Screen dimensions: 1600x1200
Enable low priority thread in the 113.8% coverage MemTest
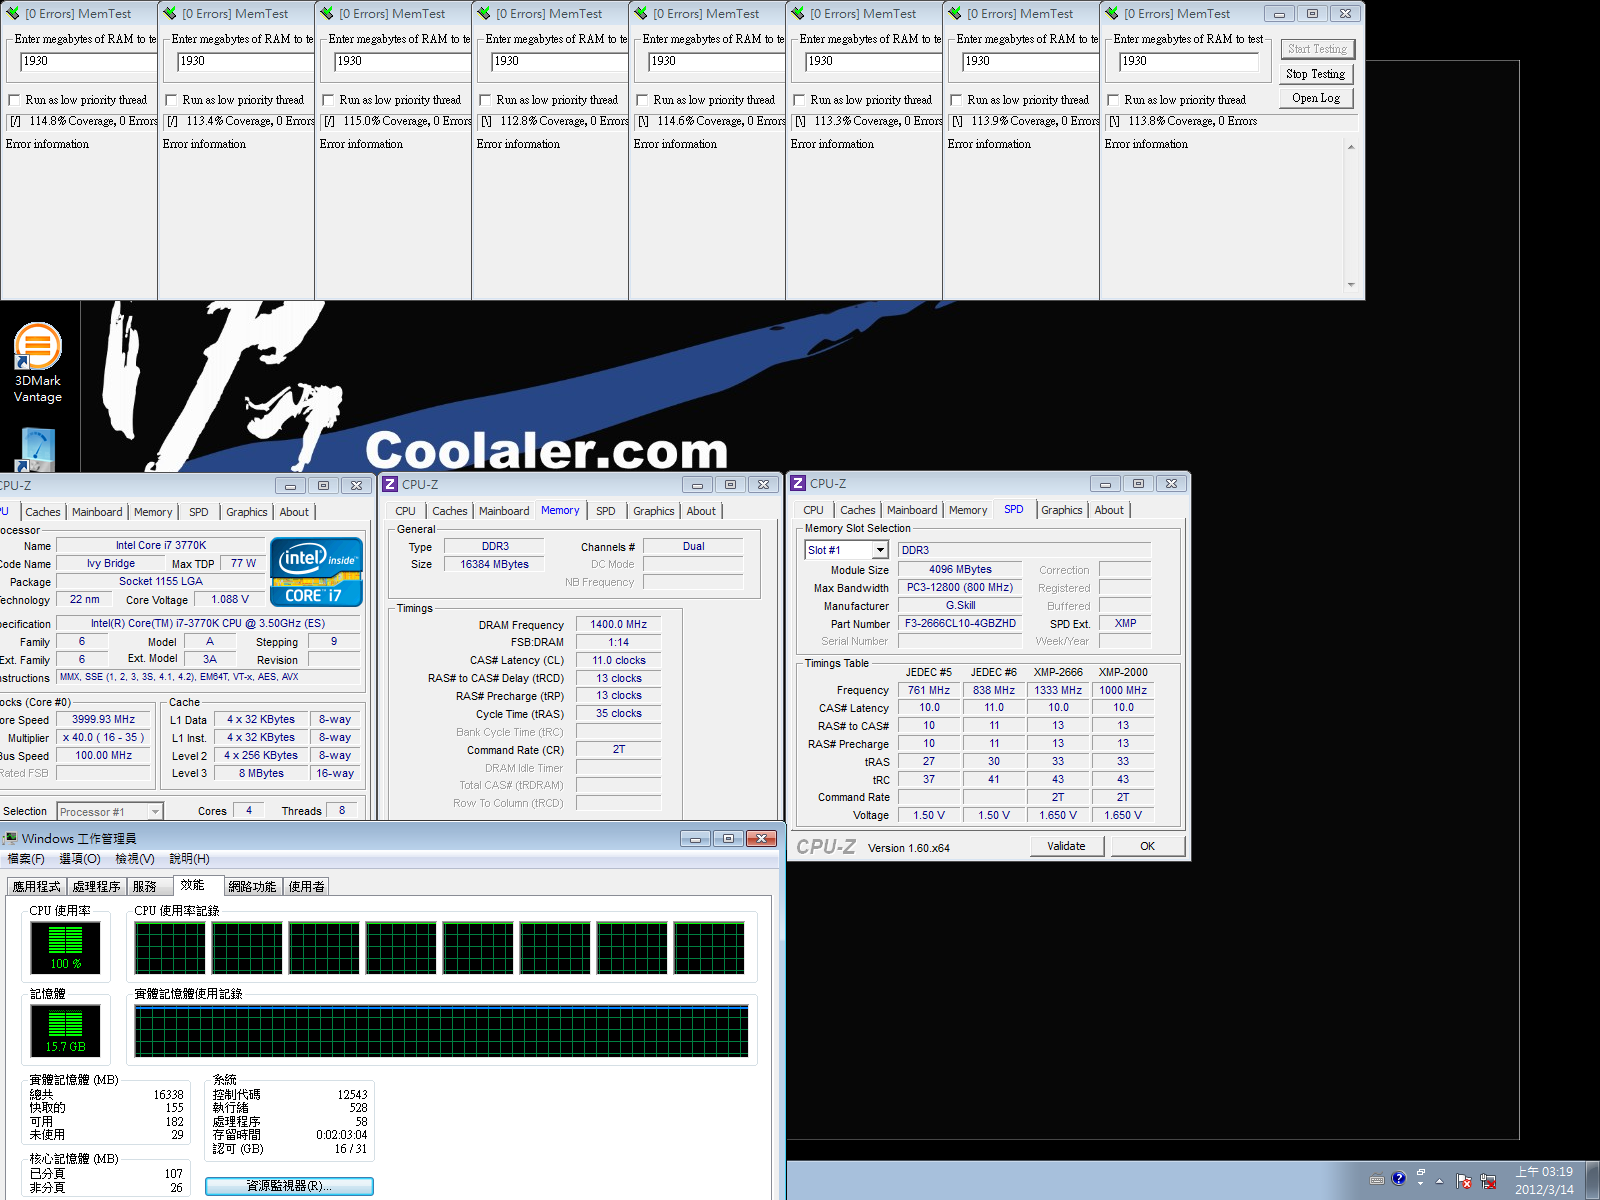1113,100
